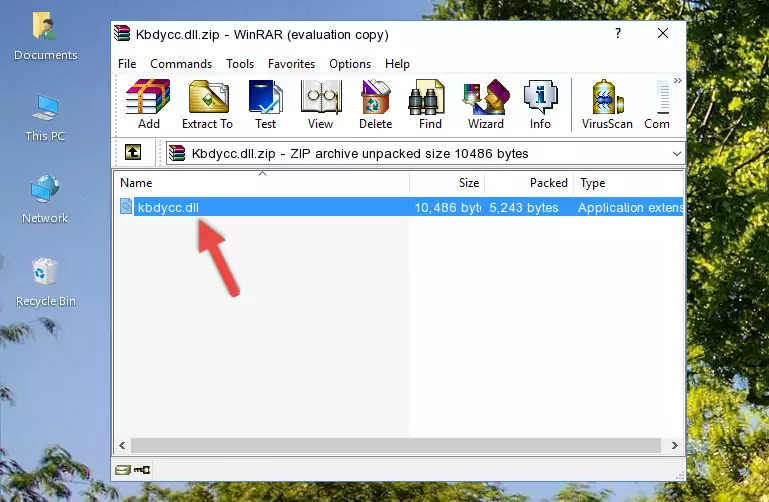Screen dimensions: 769x502
Task: Click the Delete toolbar icon
Action: [x=376, y=104]
